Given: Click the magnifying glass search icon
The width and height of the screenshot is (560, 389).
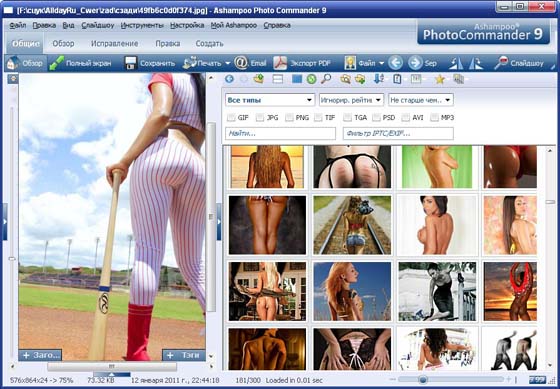Looking at the screenshot, I should [x=326, y=79].
